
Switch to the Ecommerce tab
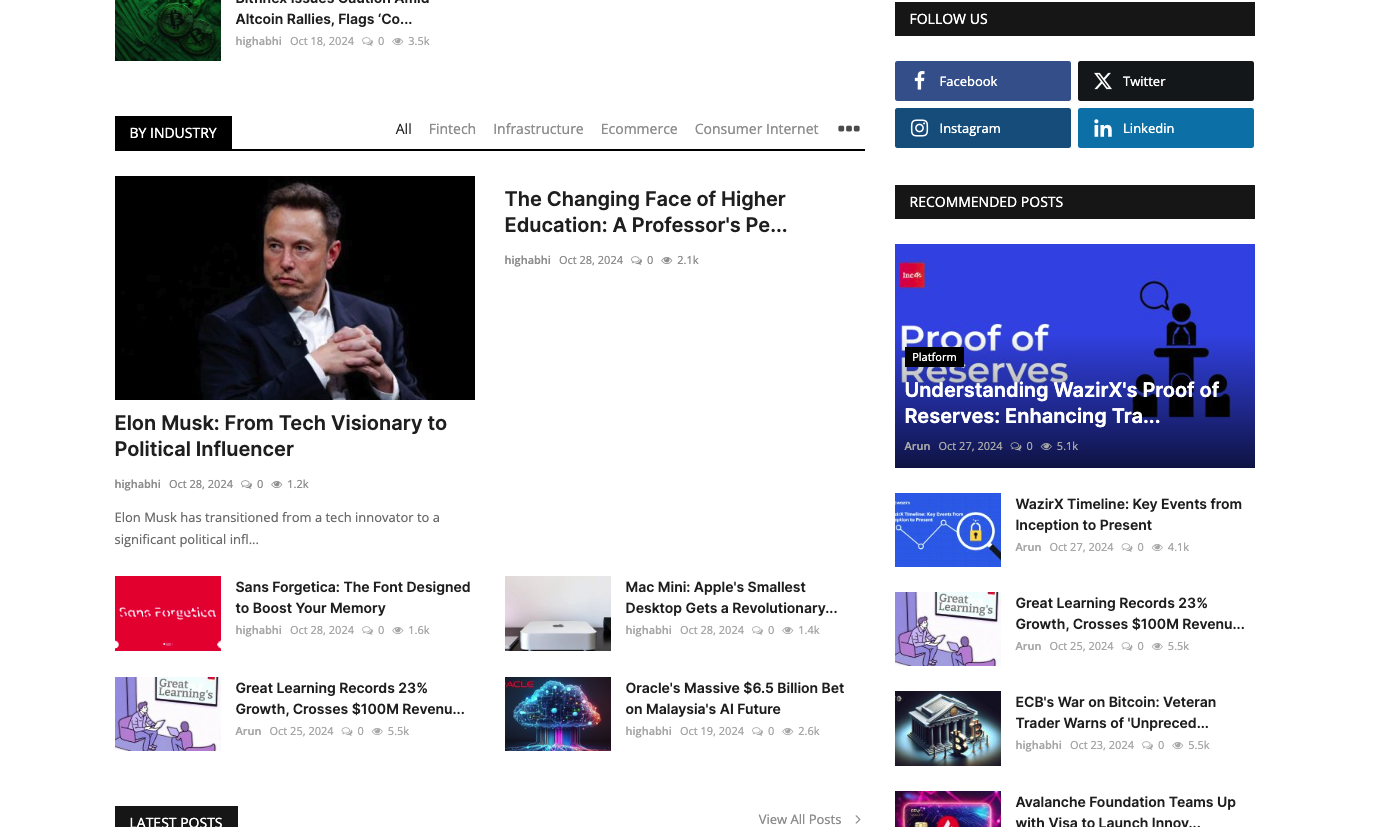(x=639, y=129)
